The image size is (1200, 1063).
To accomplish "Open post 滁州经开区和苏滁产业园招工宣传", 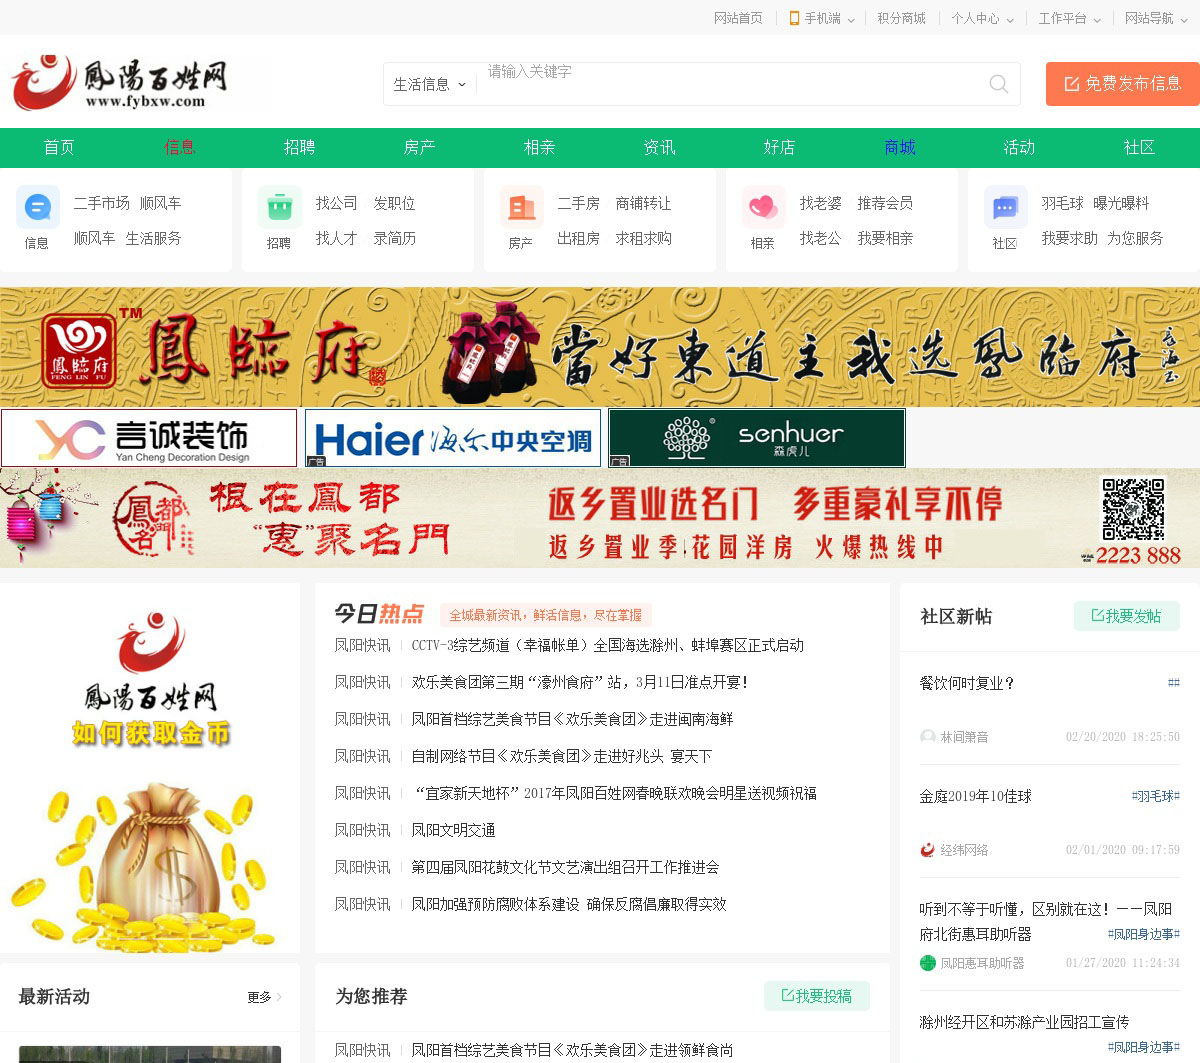I will click(x=1024, y=1022).
